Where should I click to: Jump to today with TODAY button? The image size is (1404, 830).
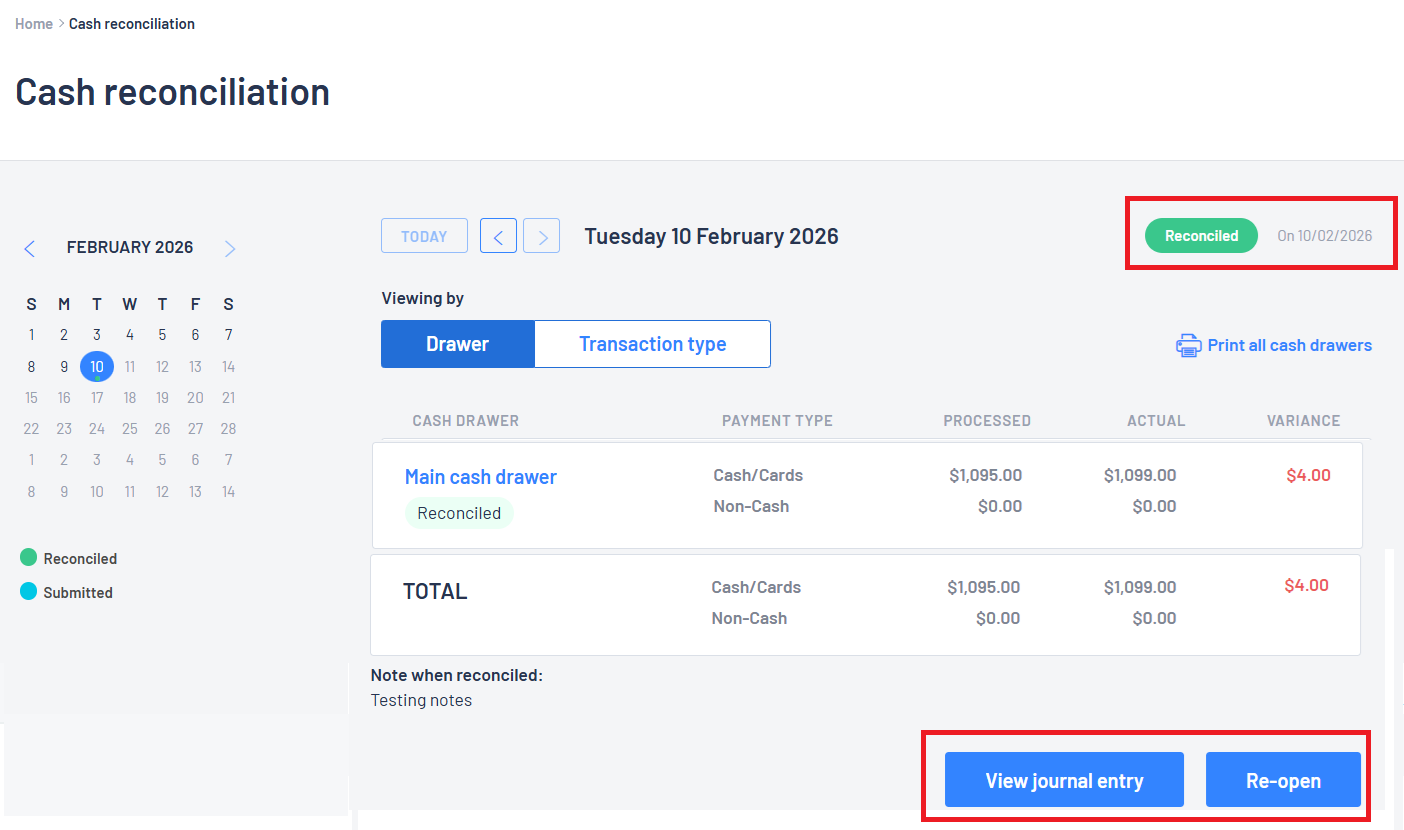coord(424,236)
